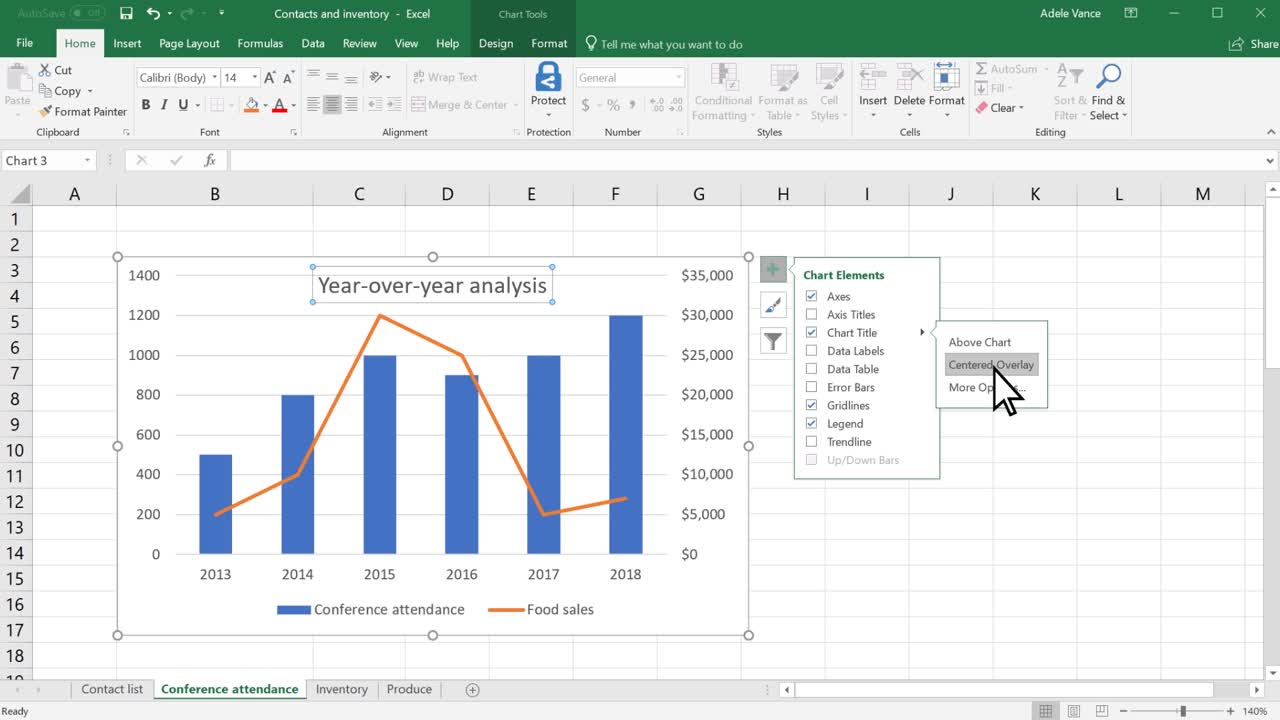
Task: Toggle the AutoSave switch
Action: point(89,14)
